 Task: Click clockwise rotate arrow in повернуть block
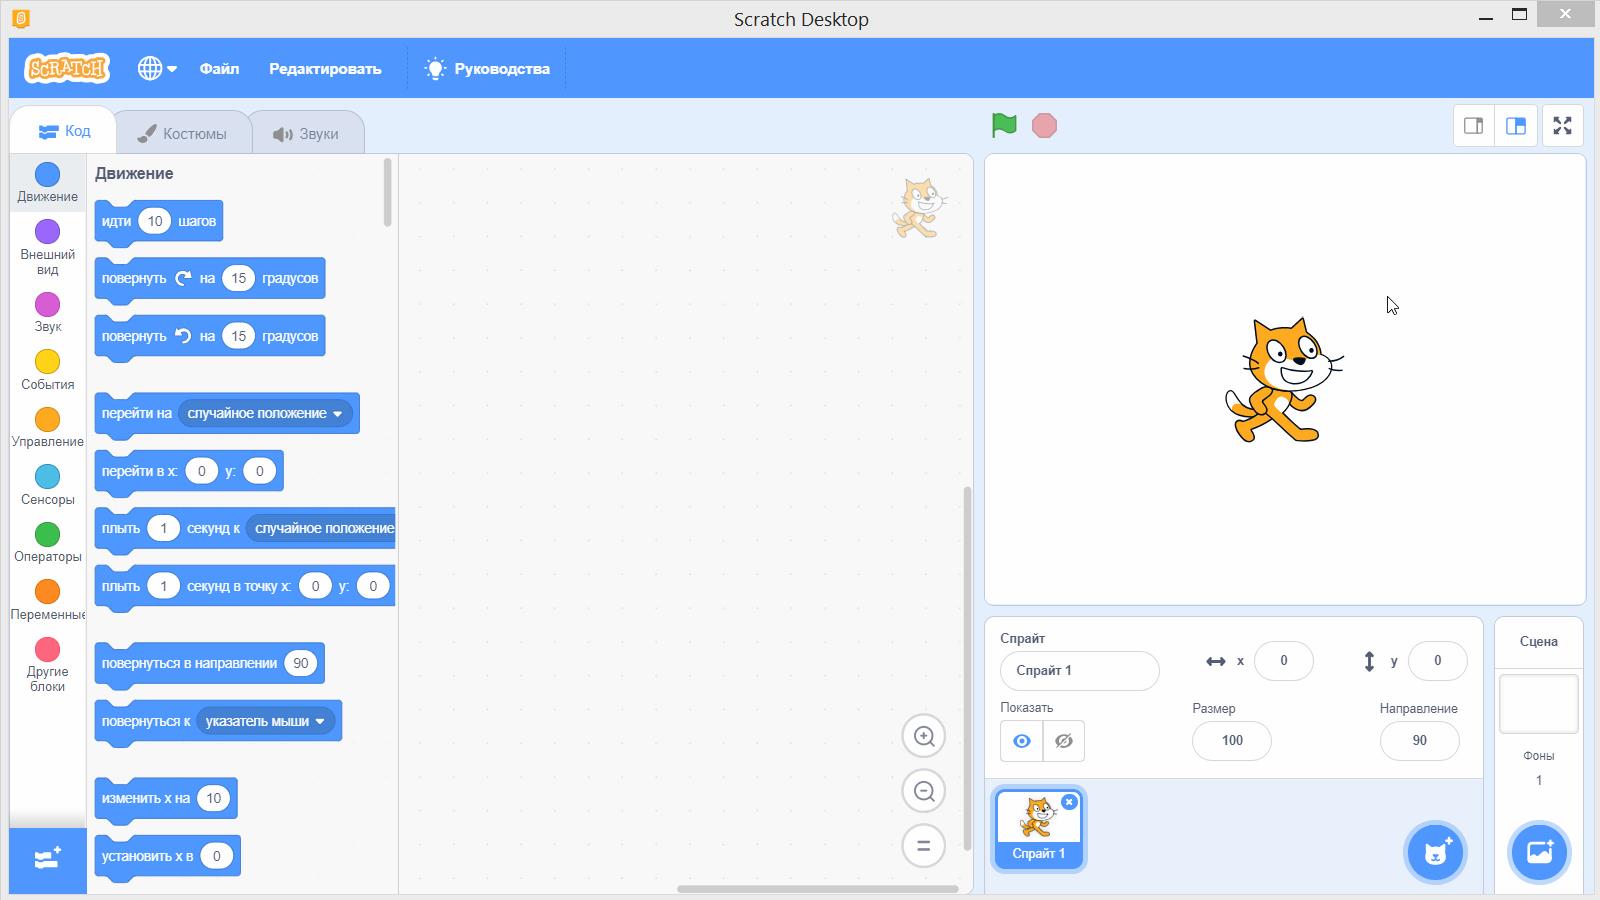point(183,278)
